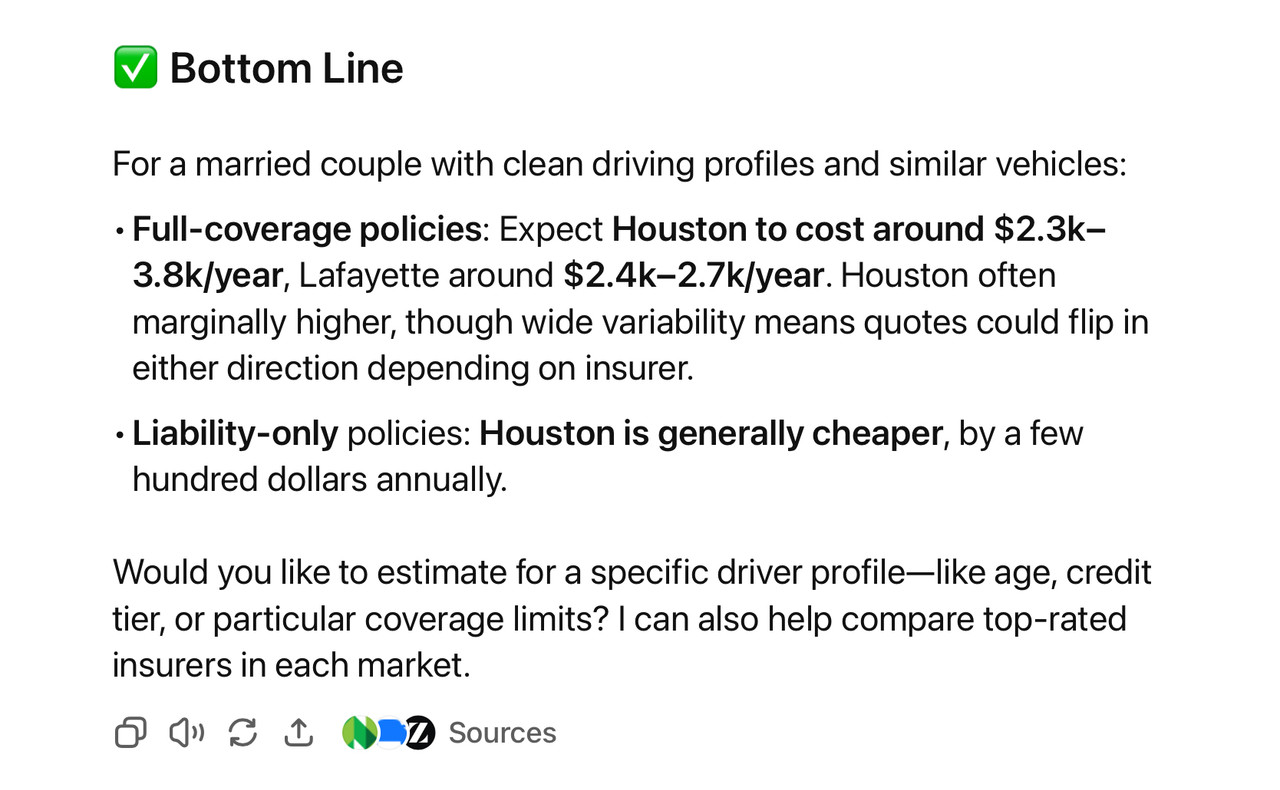
Task: Click the hundred dollars annually line
Action: [x=320, y=480]
